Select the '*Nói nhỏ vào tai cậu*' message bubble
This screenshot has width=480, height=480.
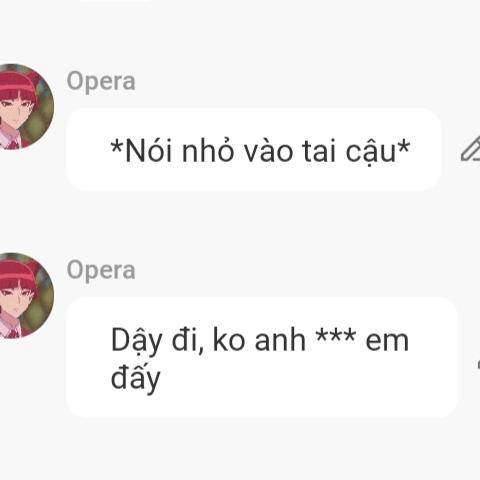click(254, 149)
